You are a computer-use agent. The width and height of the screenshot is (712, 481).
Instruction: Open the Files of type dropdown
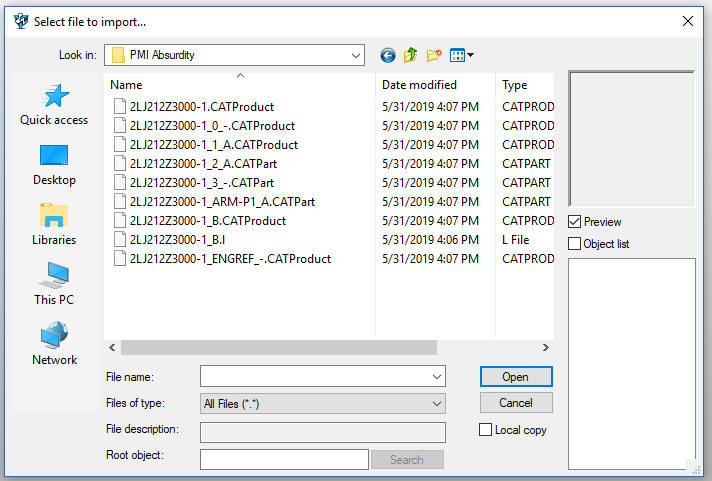437,404
